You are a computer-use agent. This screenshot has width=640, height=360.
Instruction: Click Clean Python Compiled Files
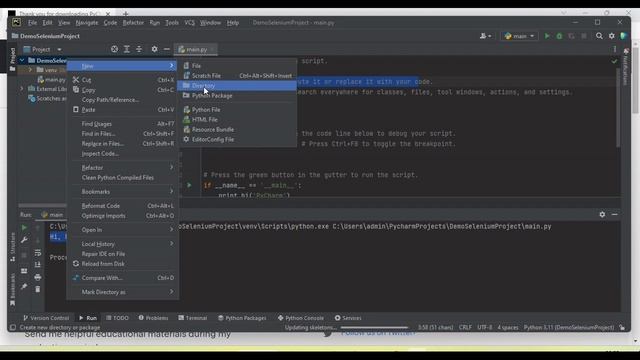pyautogui.click(x=123, y=178)
